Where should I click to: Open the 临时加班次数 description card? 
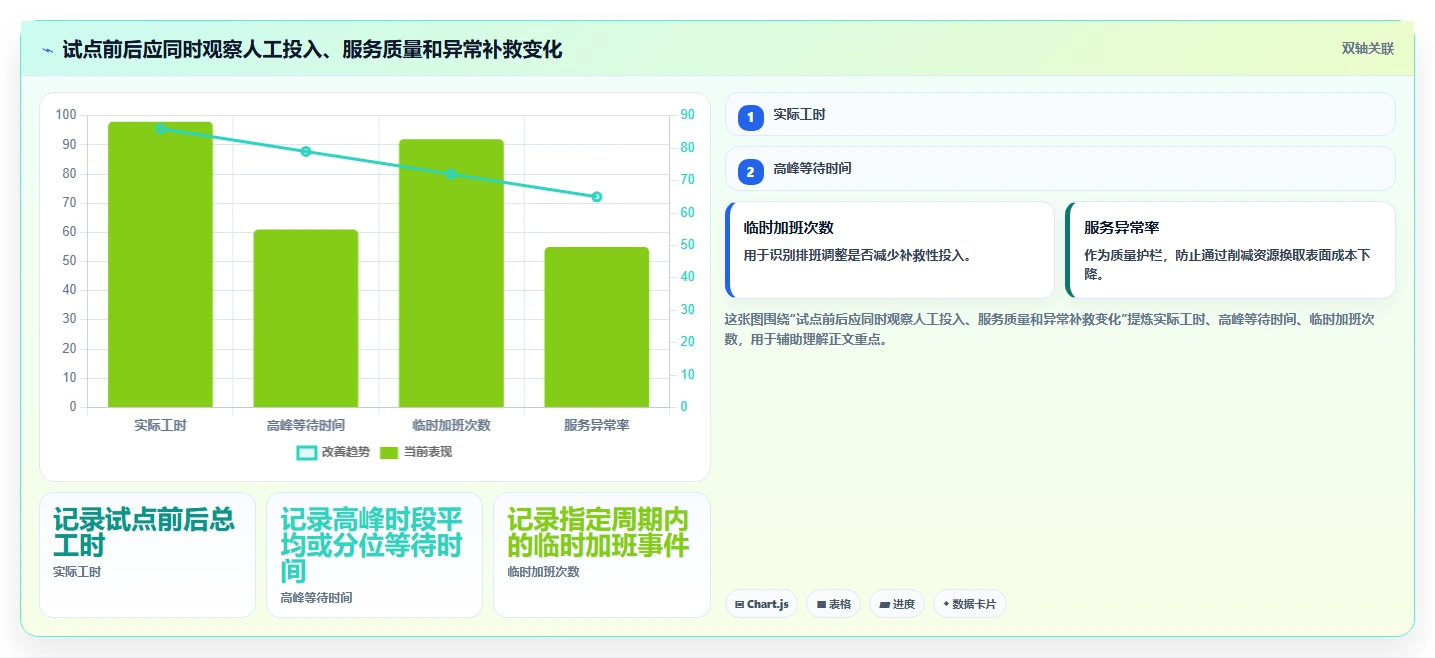[890, 250]
